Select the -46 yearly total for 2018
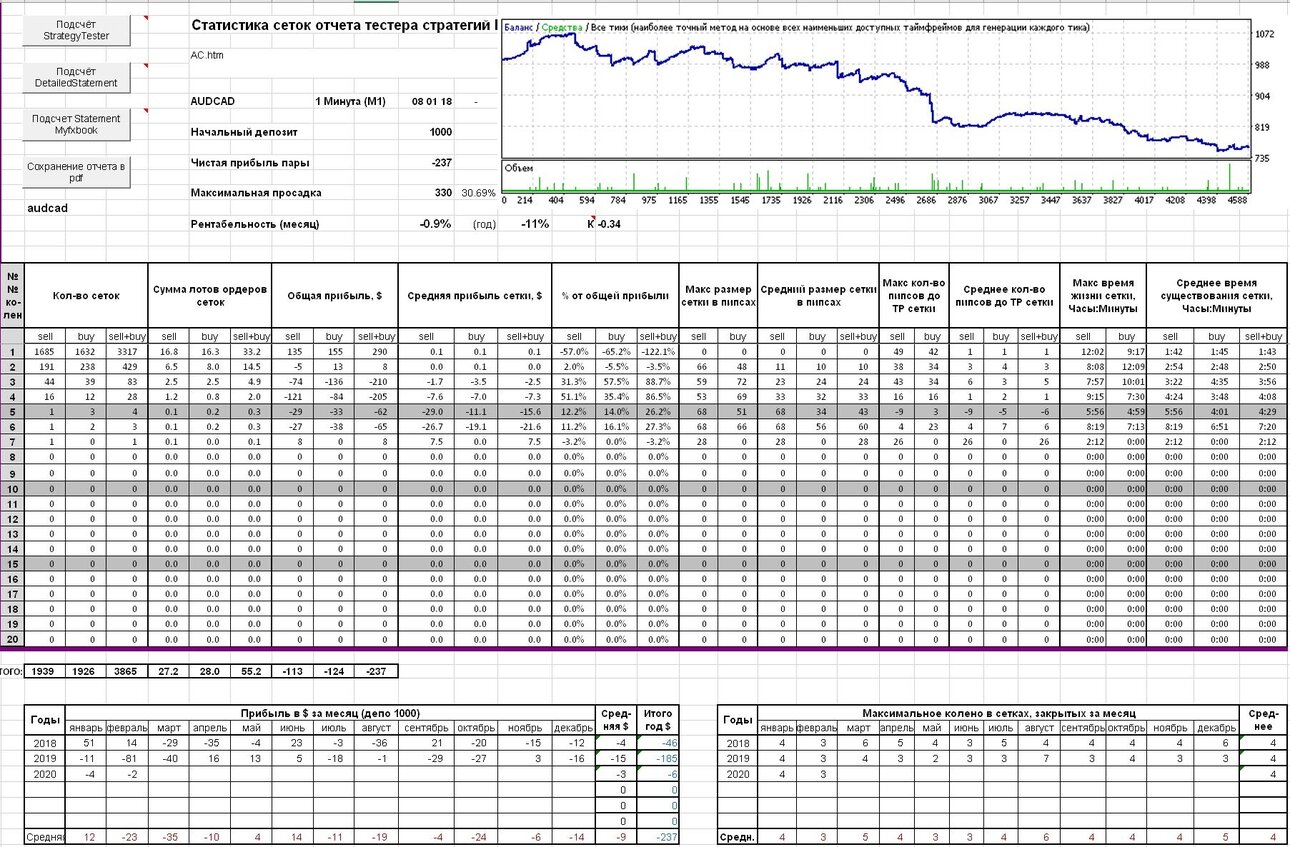1290x847 pixels. click(657, 744)
